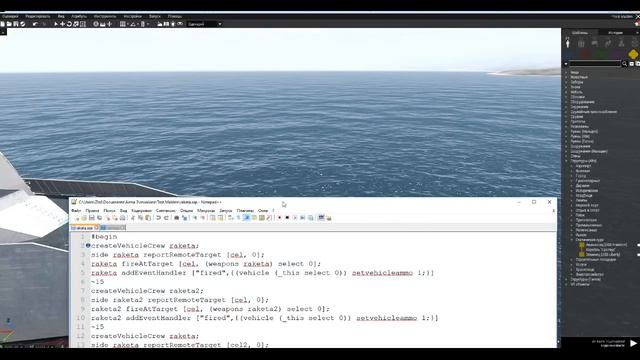Click the Save icon in Notepad++ toolbar

click(x=91, y=218)
